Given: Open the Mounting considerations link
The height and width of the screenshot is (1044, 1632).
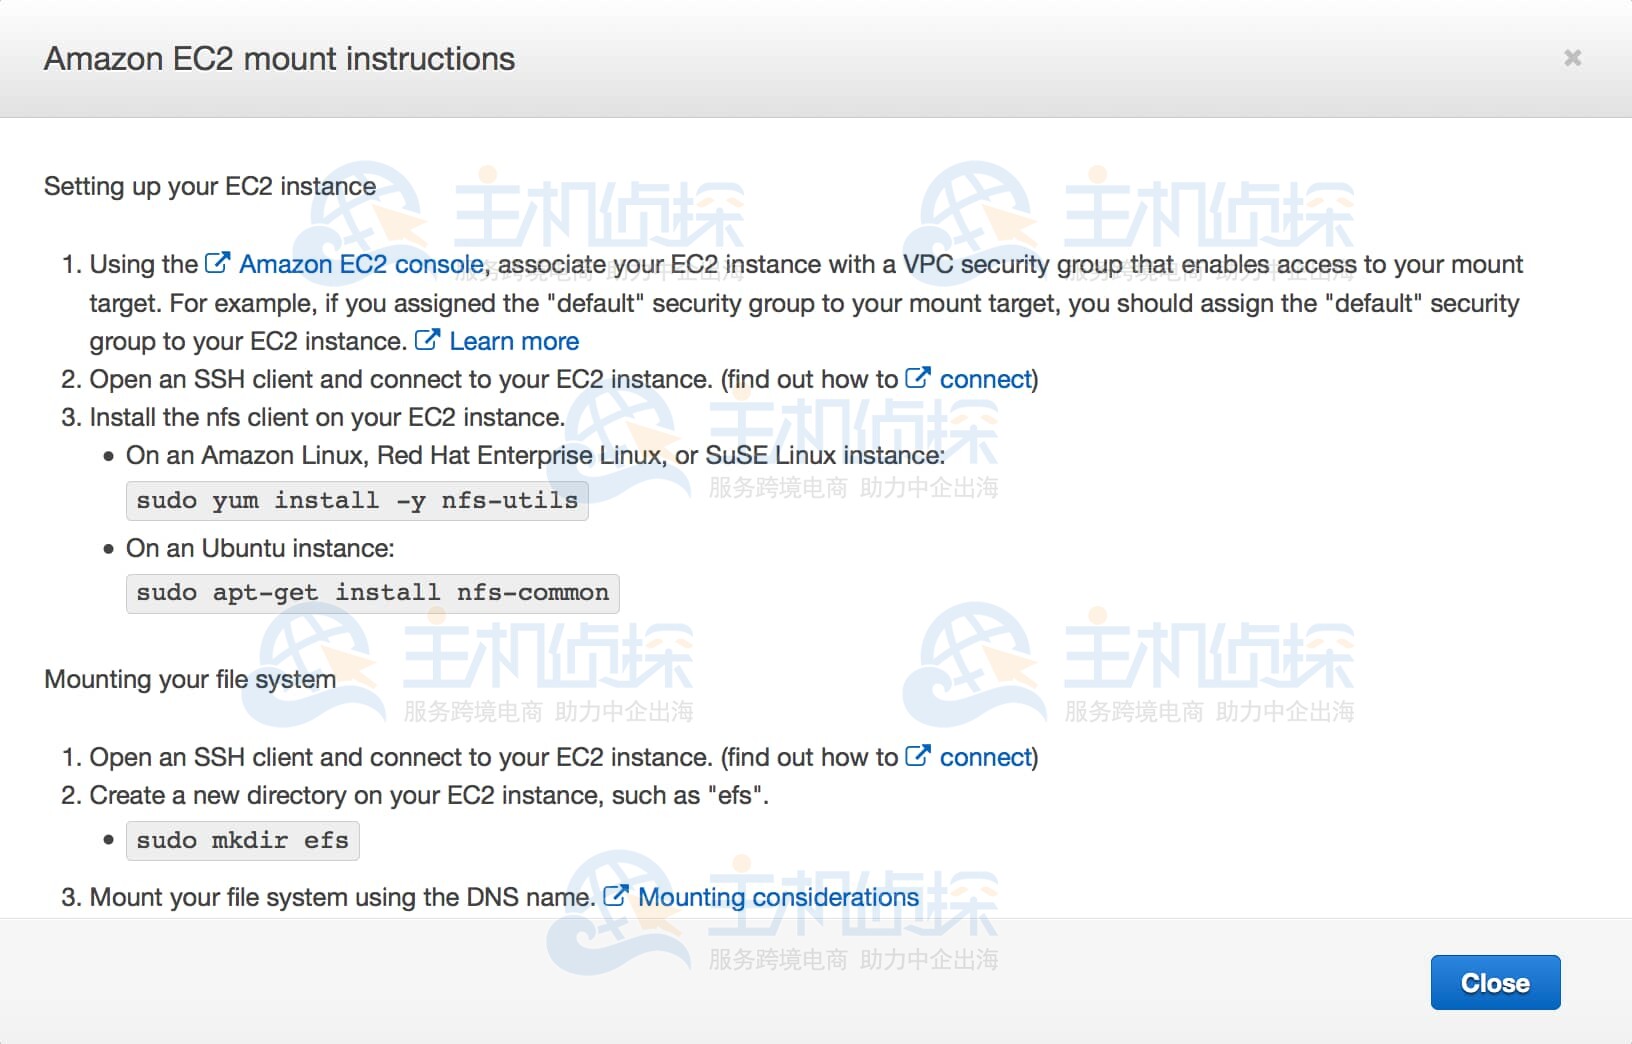Looking at the screenshot, I should (x=778, y=897).
